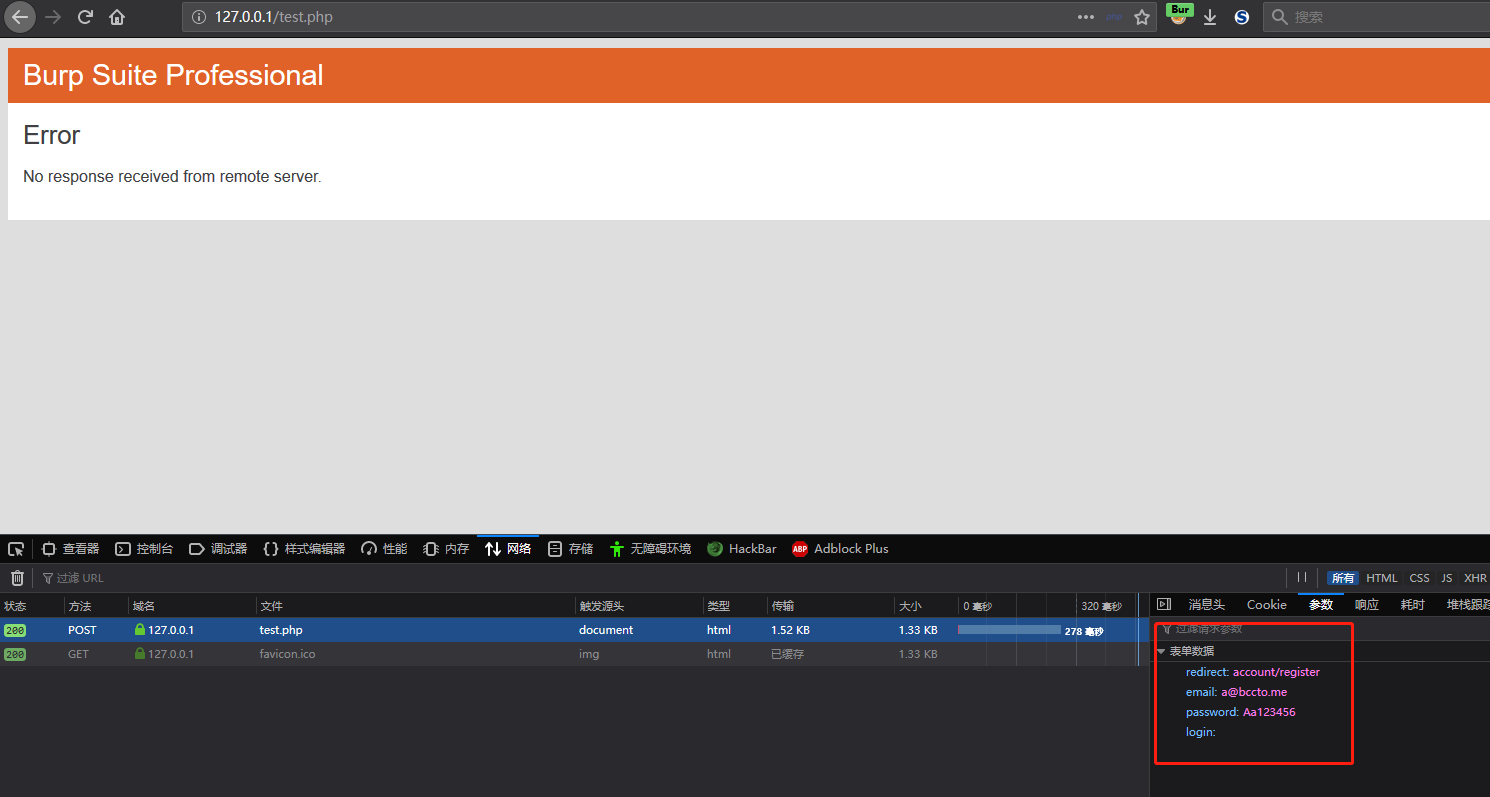Image resolution: width=1490 pixels, height=797 pixels.
Task: Open the 性能 performance tab
Action: (384, 549)
